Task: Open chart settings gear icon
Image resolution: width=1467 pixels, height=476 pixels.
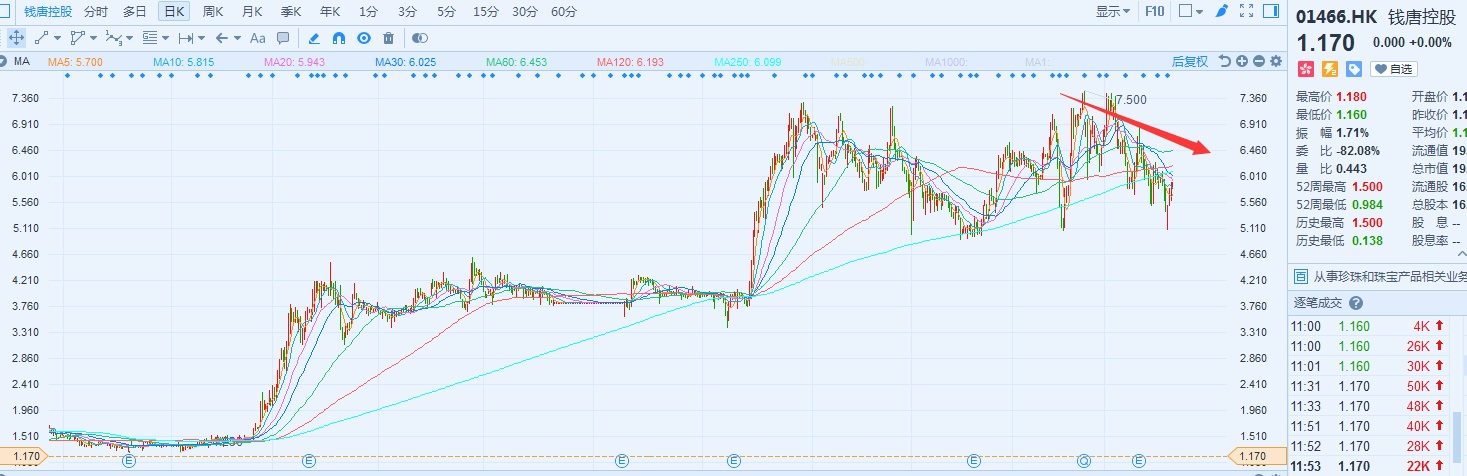Action: [x=1276, y=62]
